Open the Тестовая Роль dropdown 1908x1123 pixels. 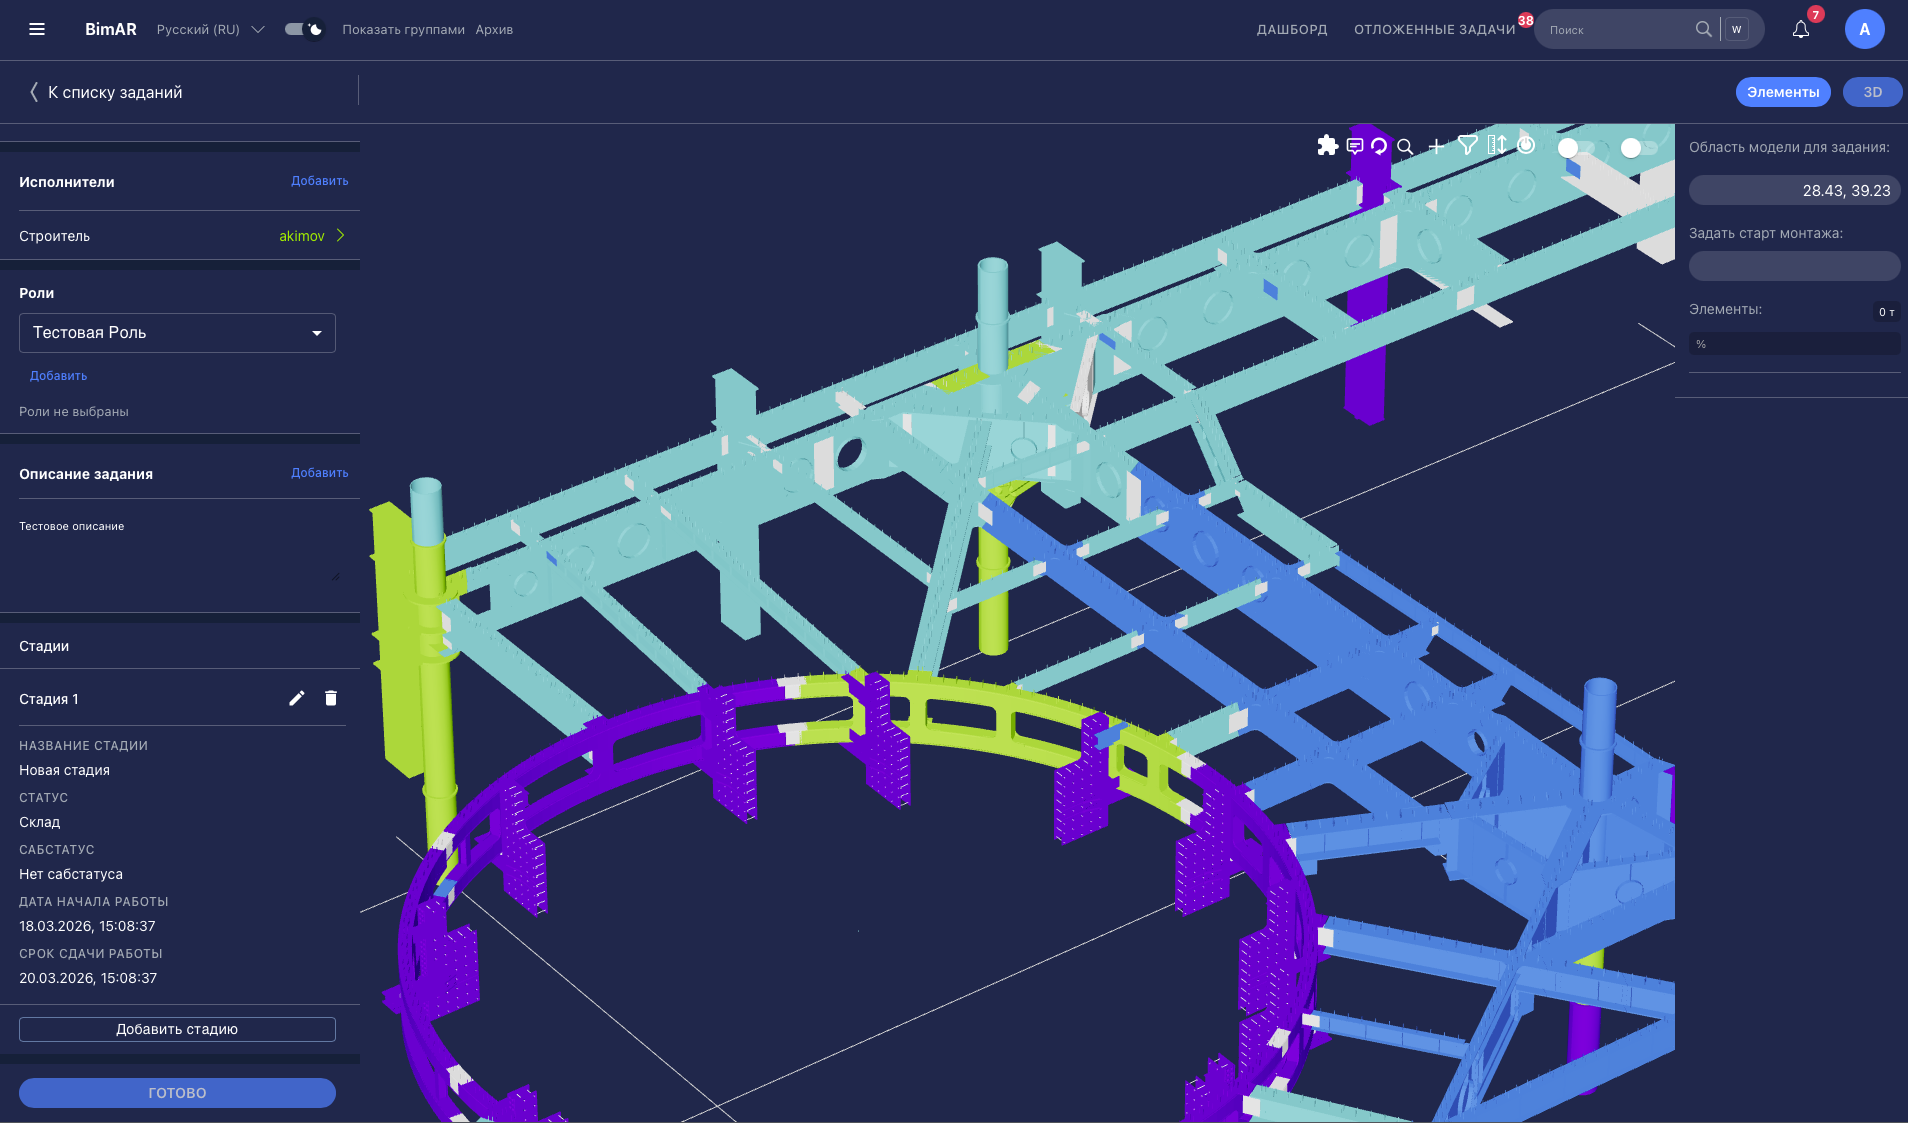pyautogui.click(x=177, y=333)
